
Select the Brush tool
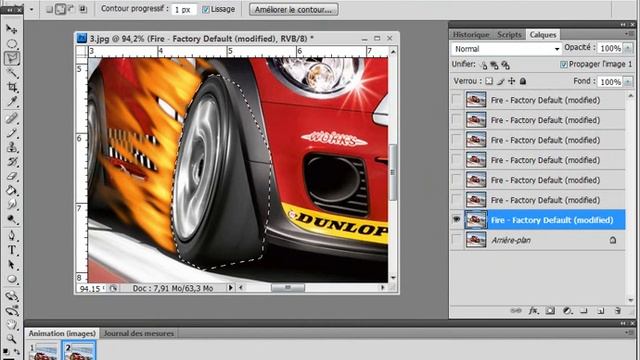point(11,133)
